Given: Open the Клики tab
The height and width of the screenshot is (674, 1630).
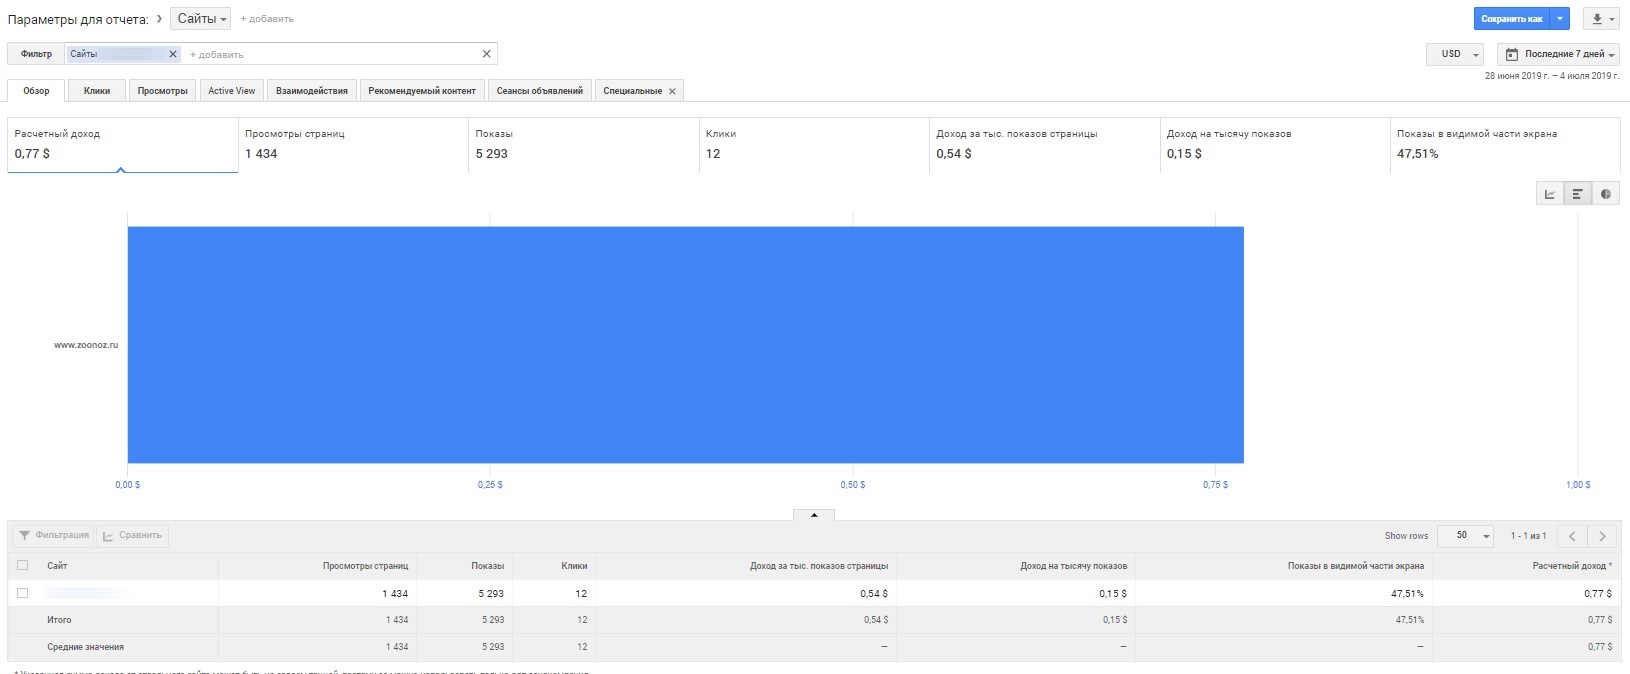Looking at the screenshot, I should point(97,91).
